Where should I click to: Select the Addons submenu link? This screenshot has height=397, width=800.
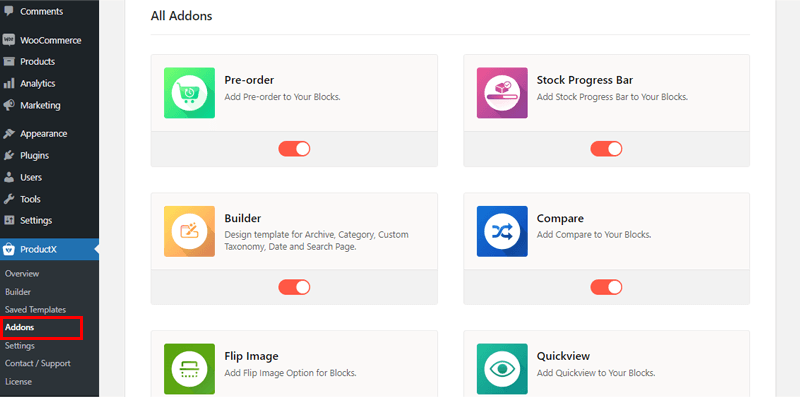19,328
